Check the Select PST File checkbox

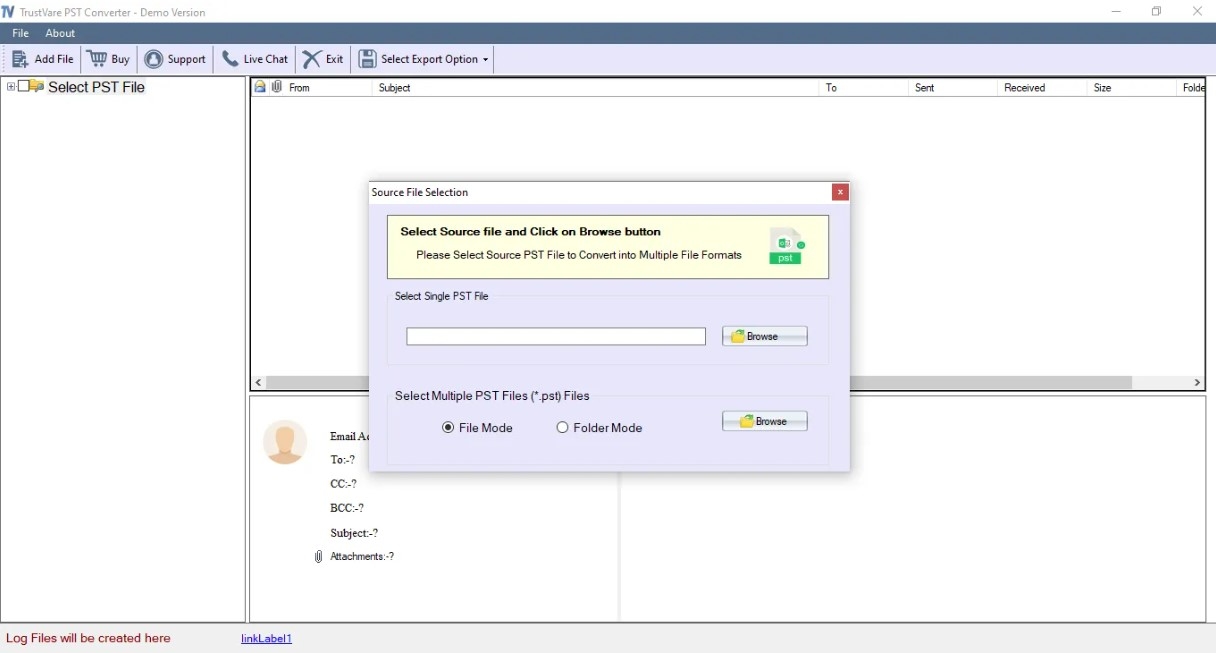(x=24, y=87)
